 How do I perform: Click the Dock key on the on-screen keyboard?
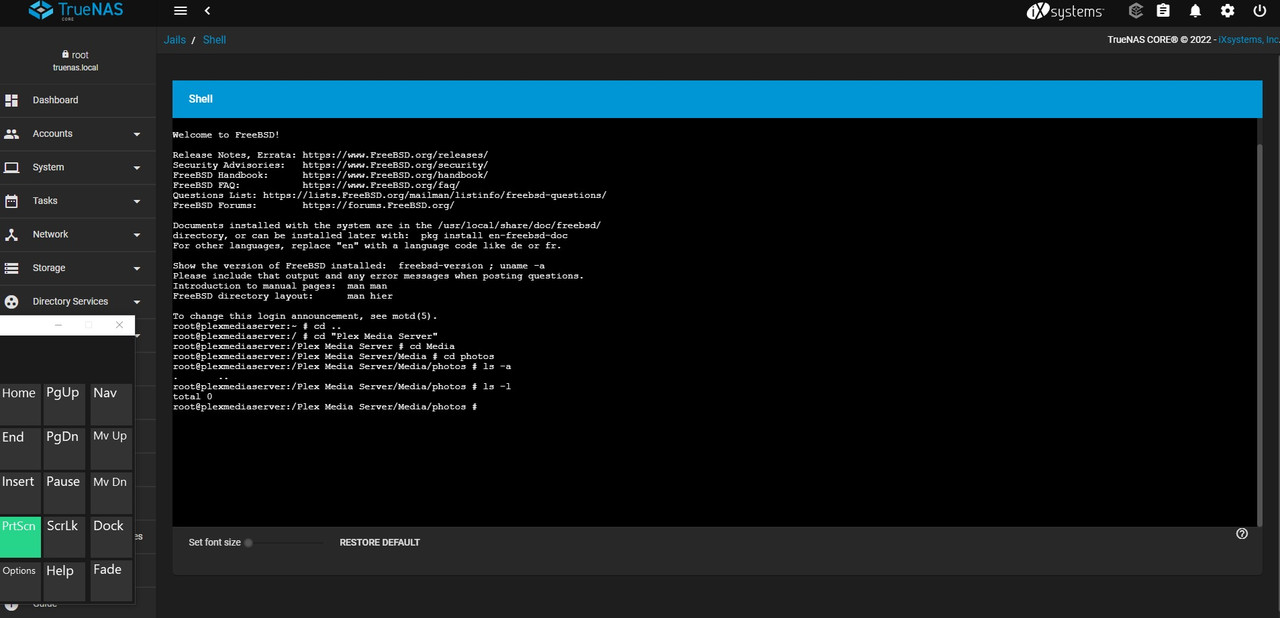pyautogui.click(x=110, y=536)
